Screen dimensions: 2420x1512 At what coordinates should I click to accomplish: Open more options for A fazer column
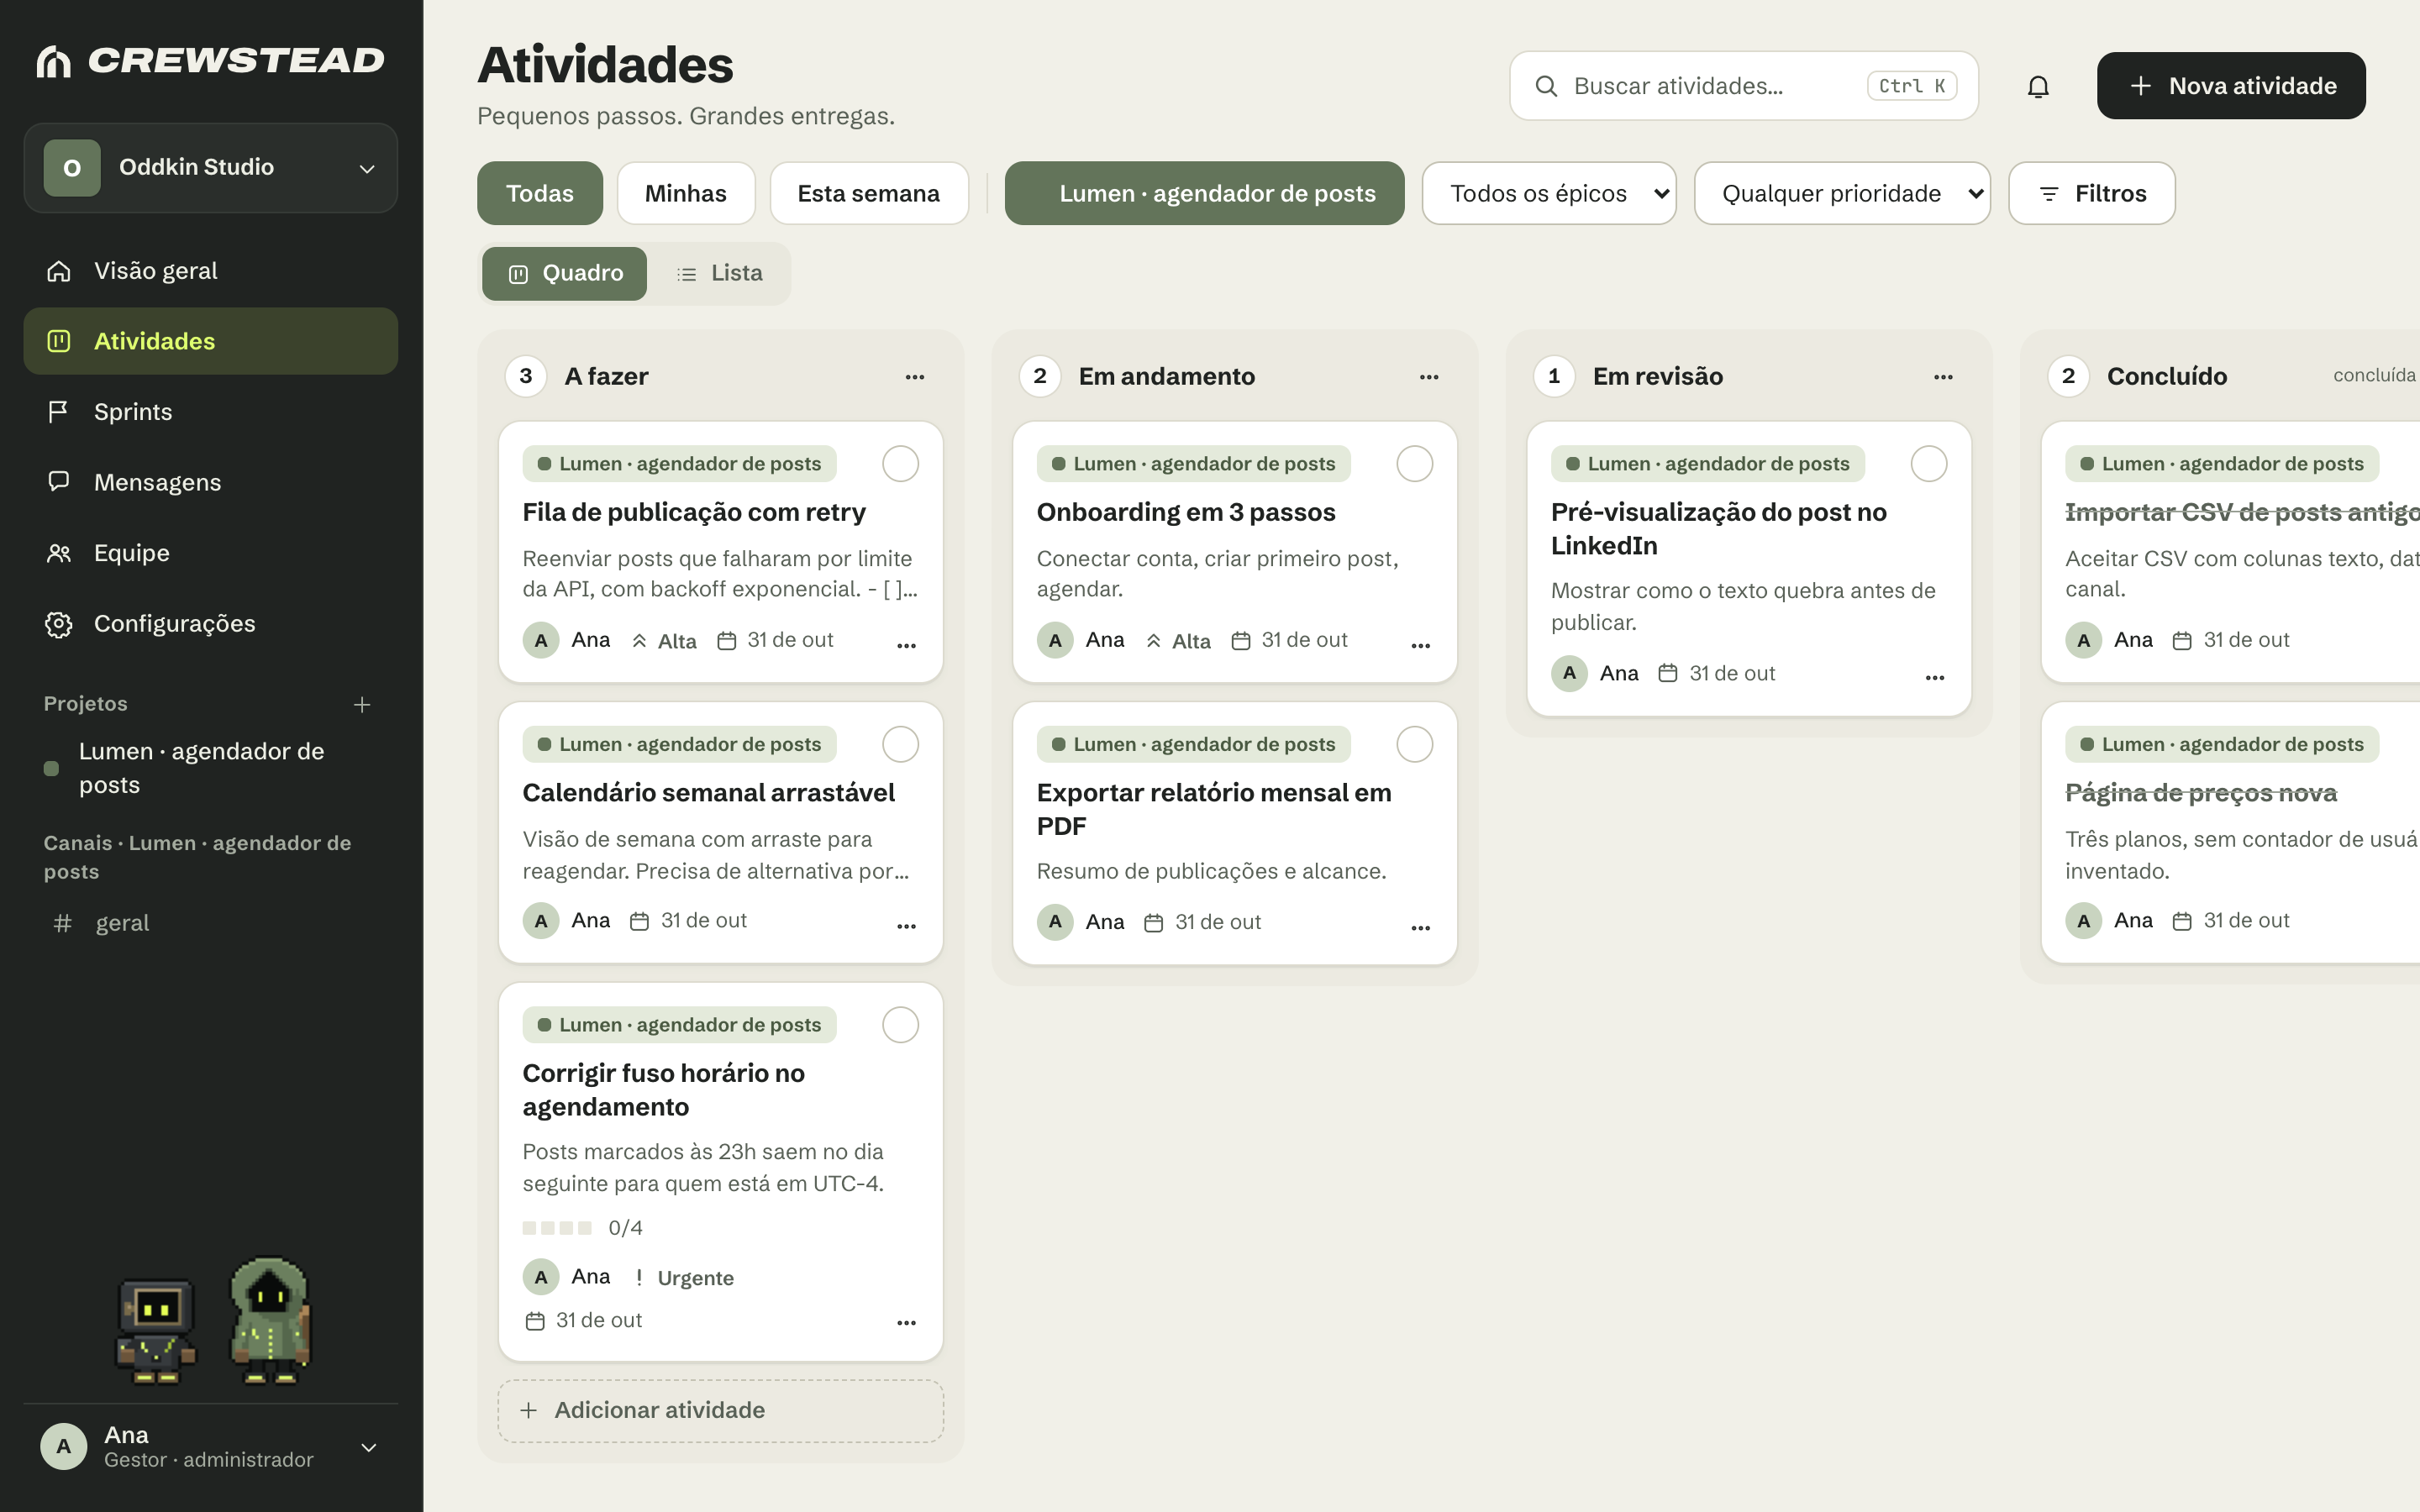(915, 377)
